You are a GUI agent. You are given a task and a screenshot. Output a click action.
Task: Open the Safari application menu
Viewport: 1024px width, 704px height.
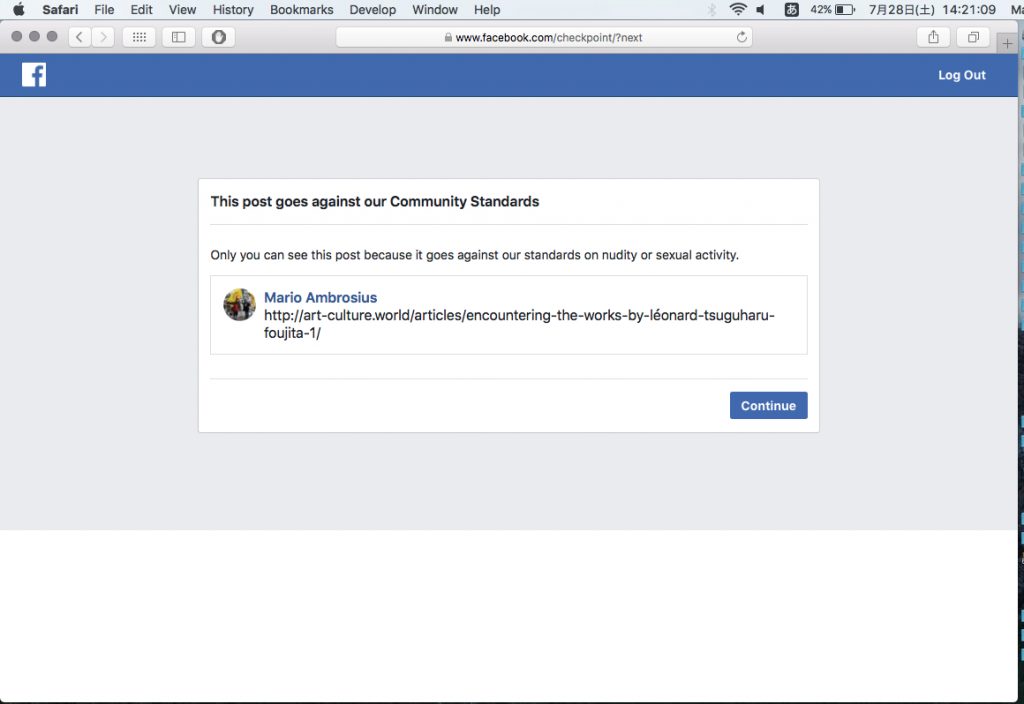click(x=60, y=9)
